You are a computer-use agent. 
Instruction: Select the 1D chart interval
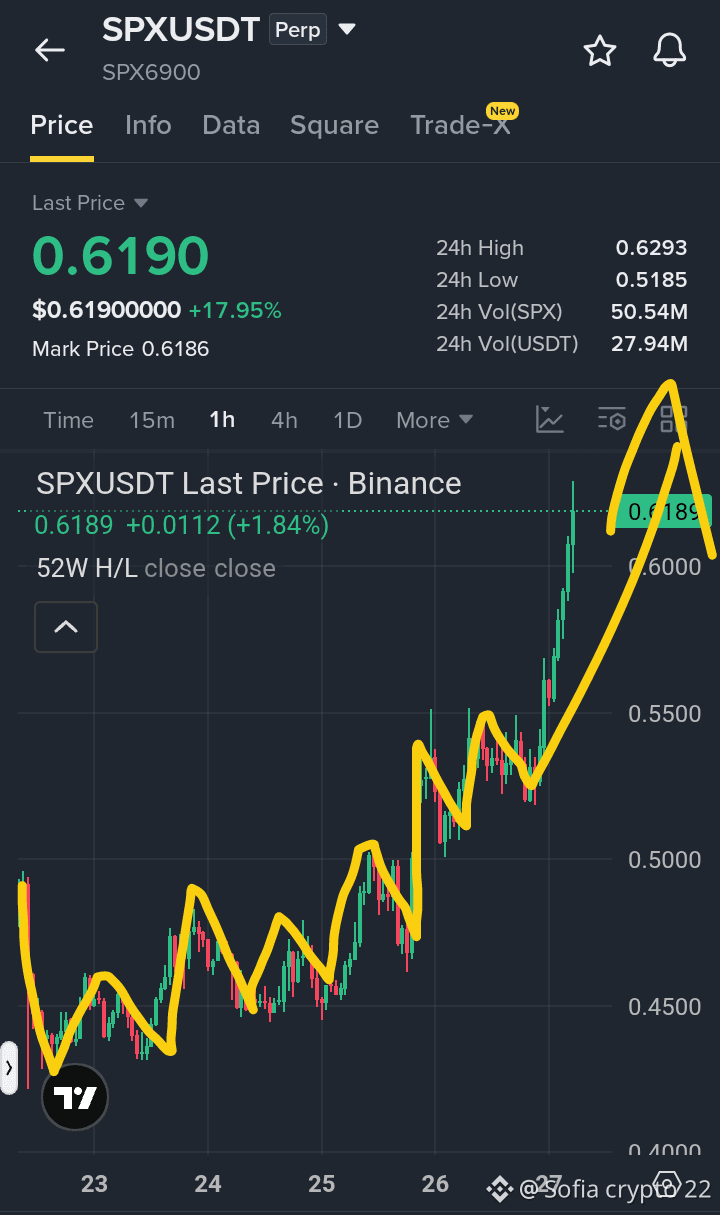(x=347, y=420)
